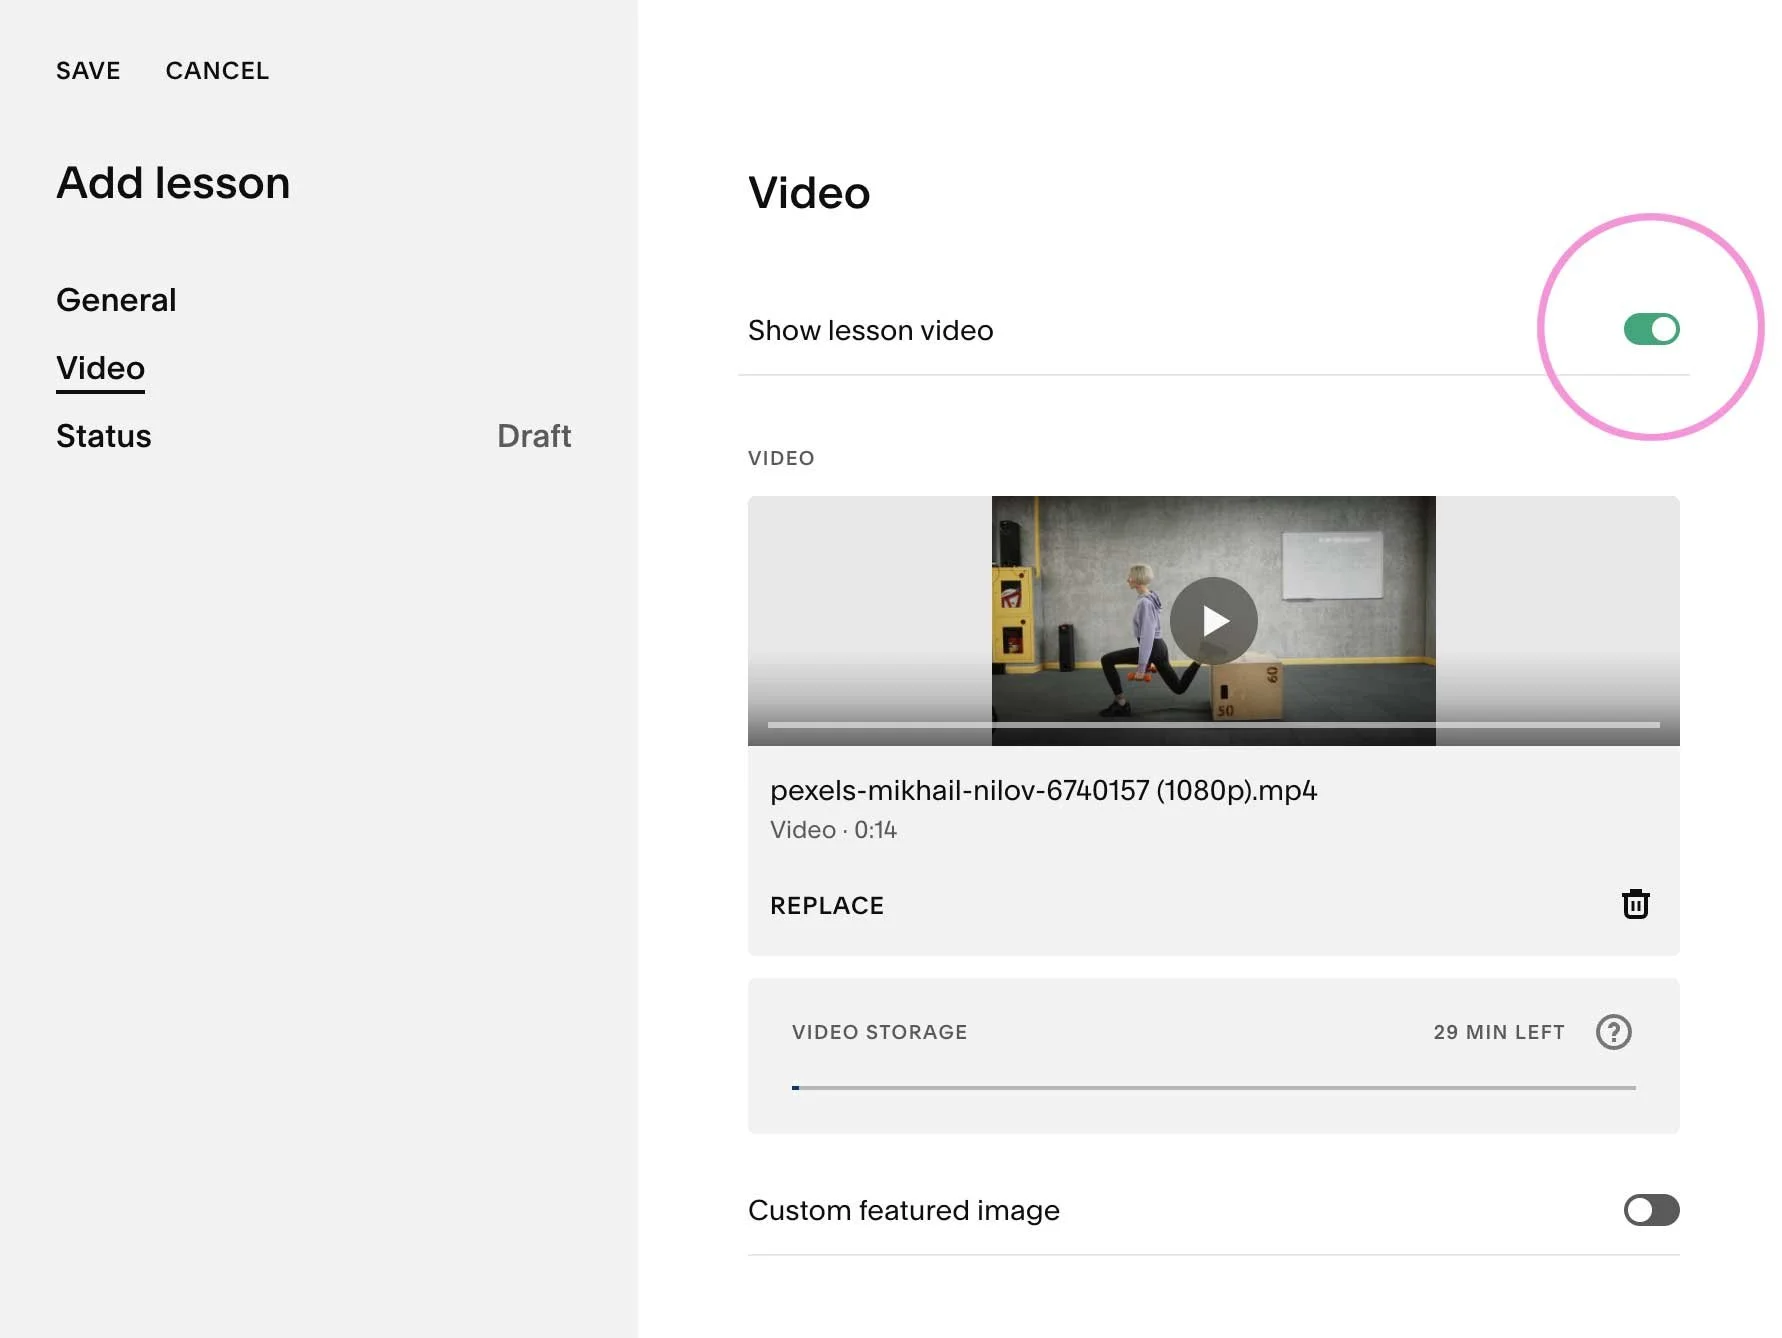Play the lesson video preview
The width and height of the screenshot is (1782, 1338).
click(x=1214, y=621)
